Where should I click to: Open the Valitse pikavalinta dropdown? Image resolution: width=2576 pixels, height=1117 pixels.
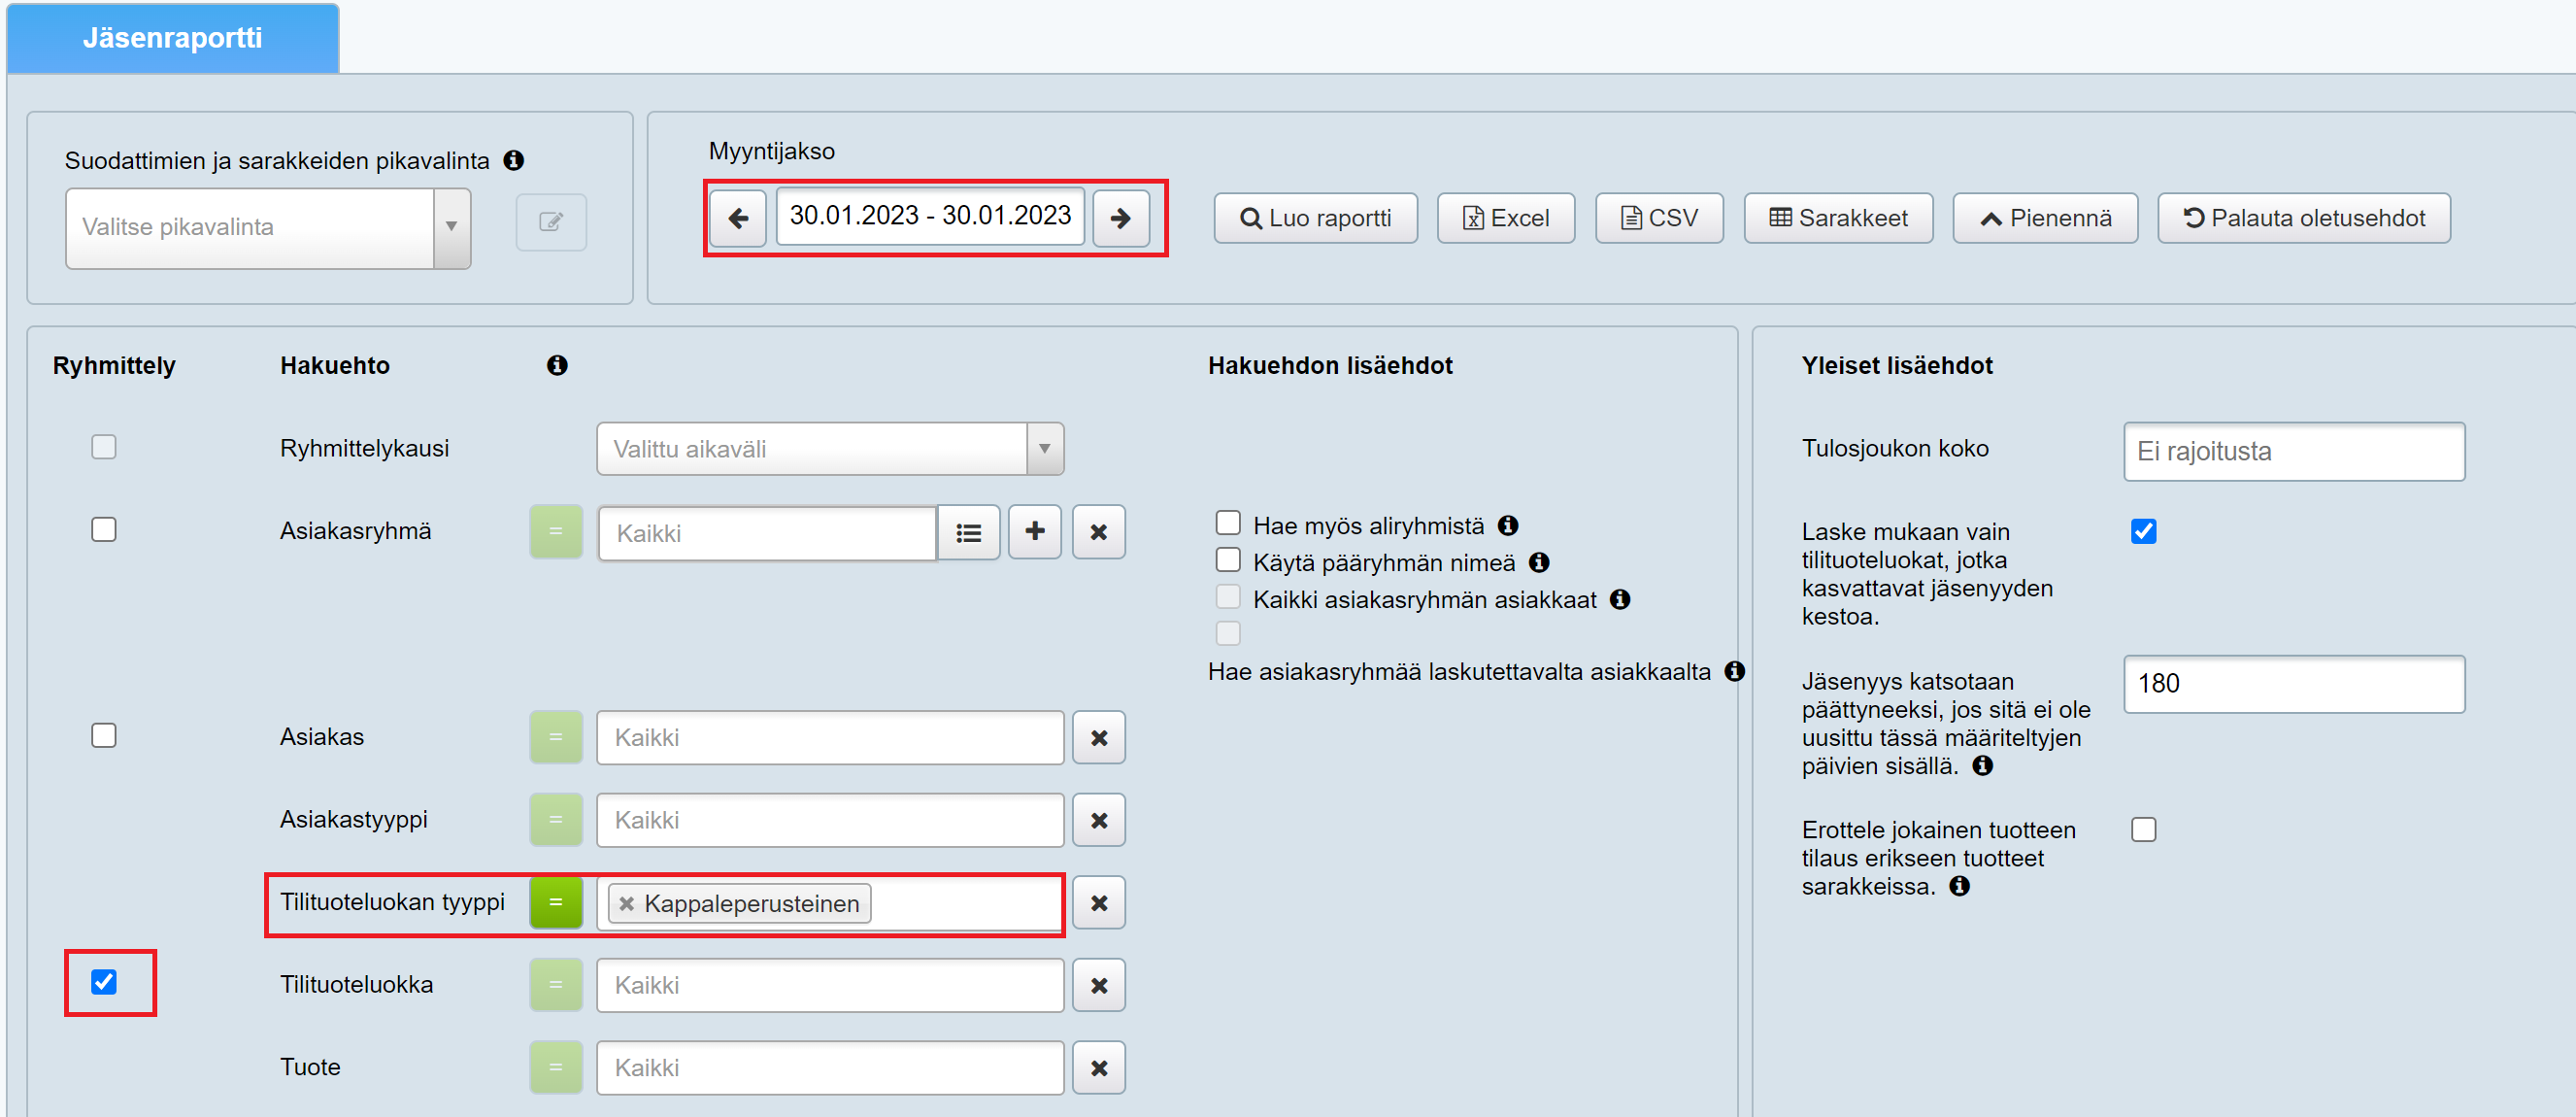coord(268,228)
